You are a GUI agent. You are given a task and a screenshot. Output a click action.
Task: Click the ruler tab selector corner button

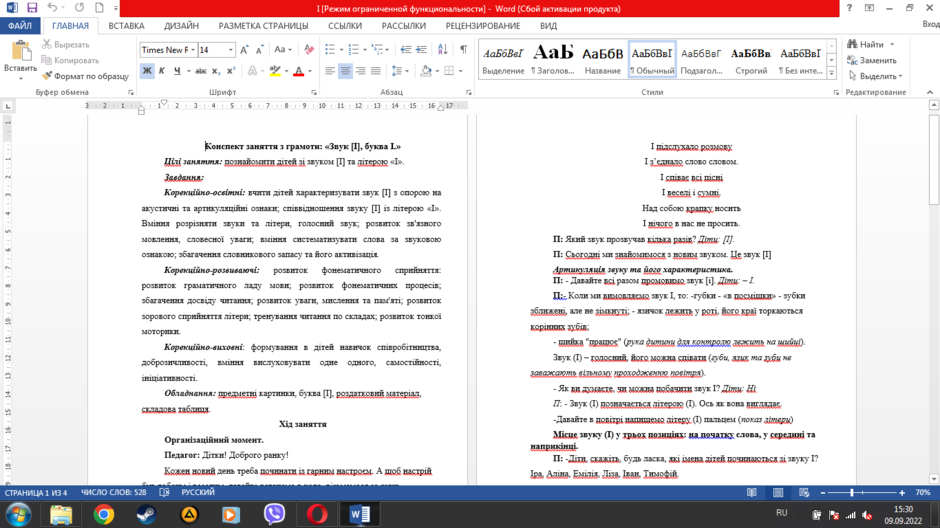point(8,106)
